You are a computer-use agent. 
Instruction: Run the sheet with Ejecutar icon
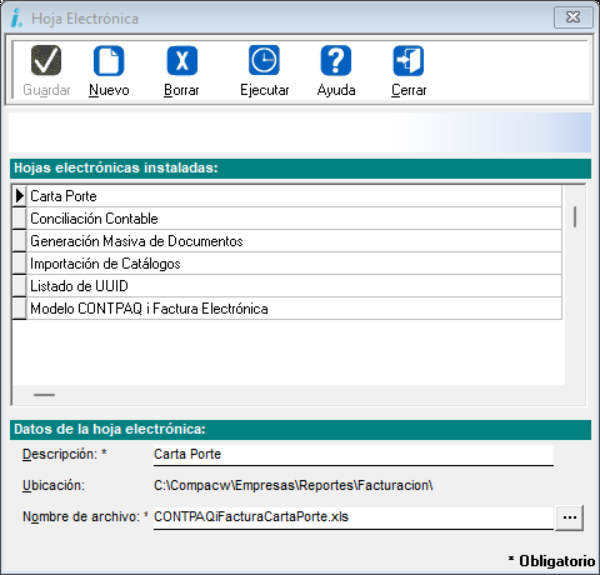point(264,62)
